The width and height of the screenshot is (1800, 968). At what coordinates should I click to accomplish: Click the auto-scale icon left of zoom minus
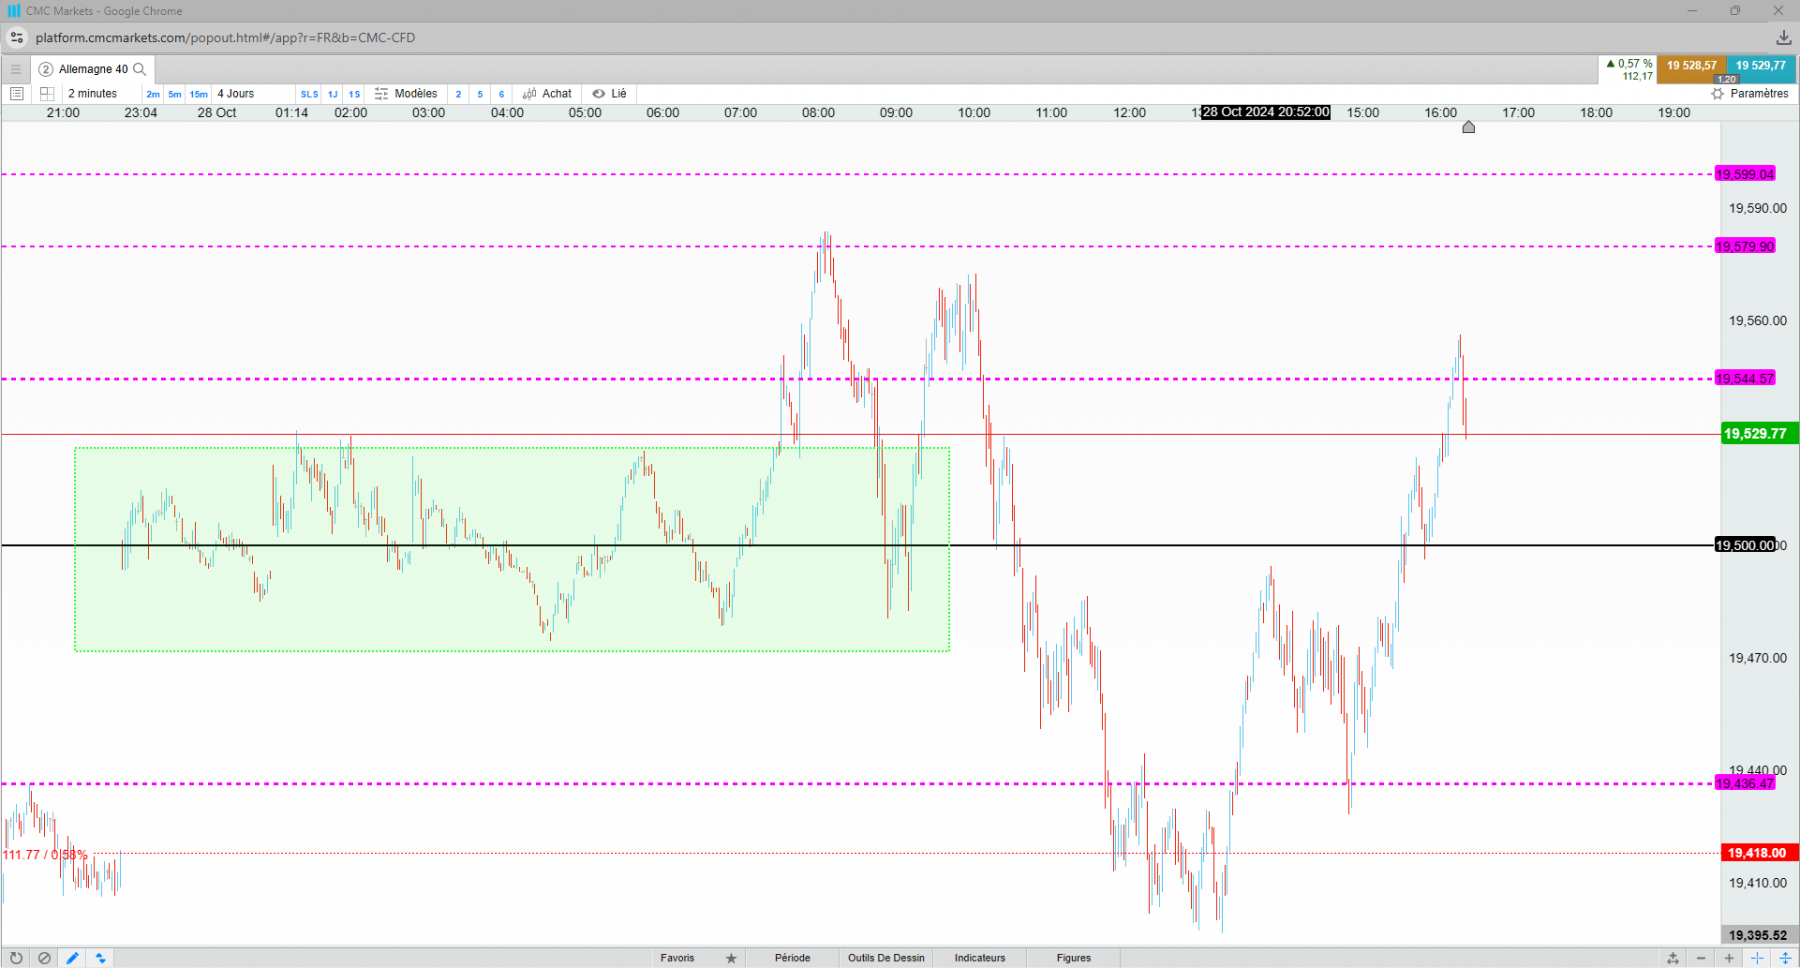(x=1673, y=958)
